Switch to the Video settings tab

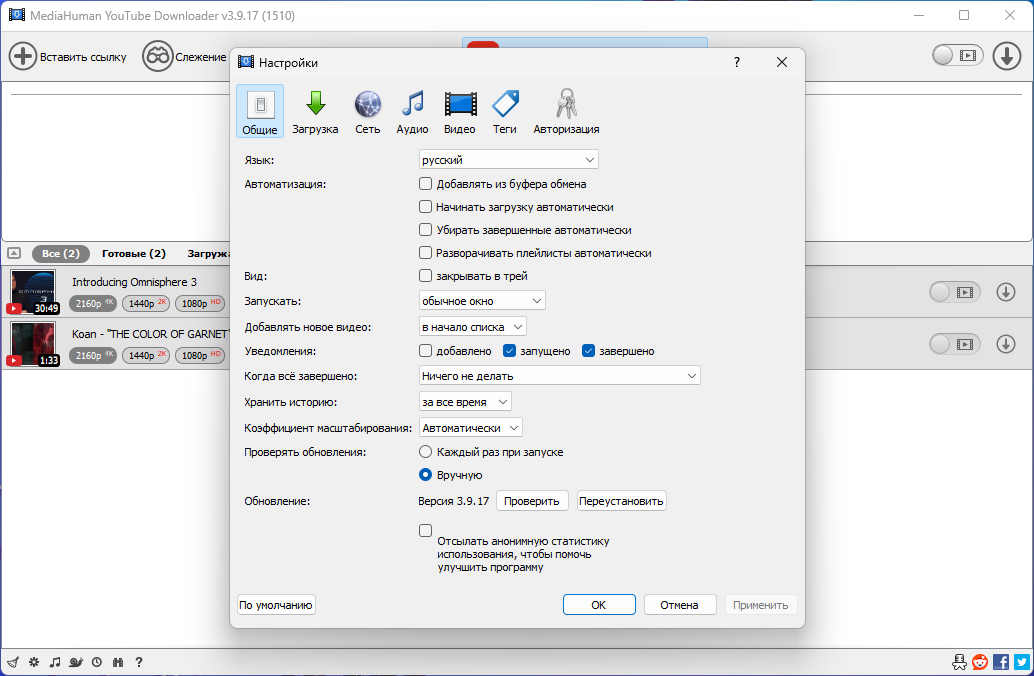coord(460,111)
